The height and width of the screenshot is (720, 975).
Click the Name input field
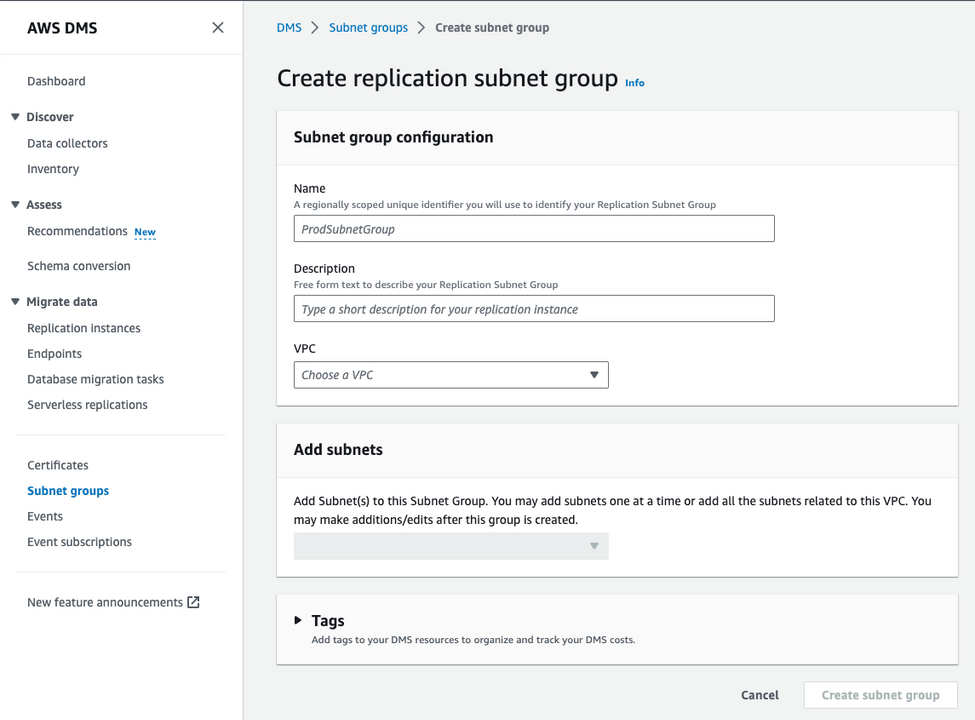[x=534, y=229]
